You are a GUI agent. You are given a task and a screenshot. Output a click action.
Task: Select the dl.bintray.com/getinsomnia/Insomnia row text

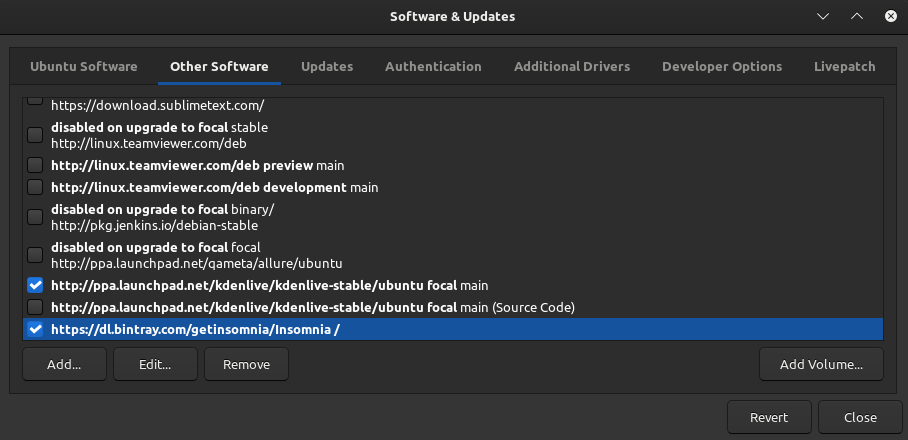pyautogui.click(x=195, y=329)
